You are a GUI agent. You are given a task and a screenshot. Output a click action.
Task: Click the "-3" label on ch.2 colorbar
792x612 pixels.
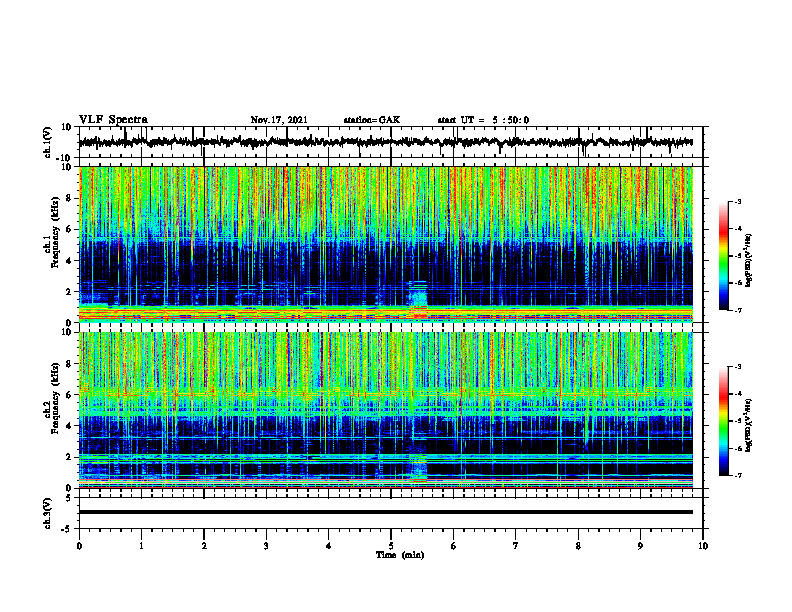pyautogui.click(x=738, y=366)
